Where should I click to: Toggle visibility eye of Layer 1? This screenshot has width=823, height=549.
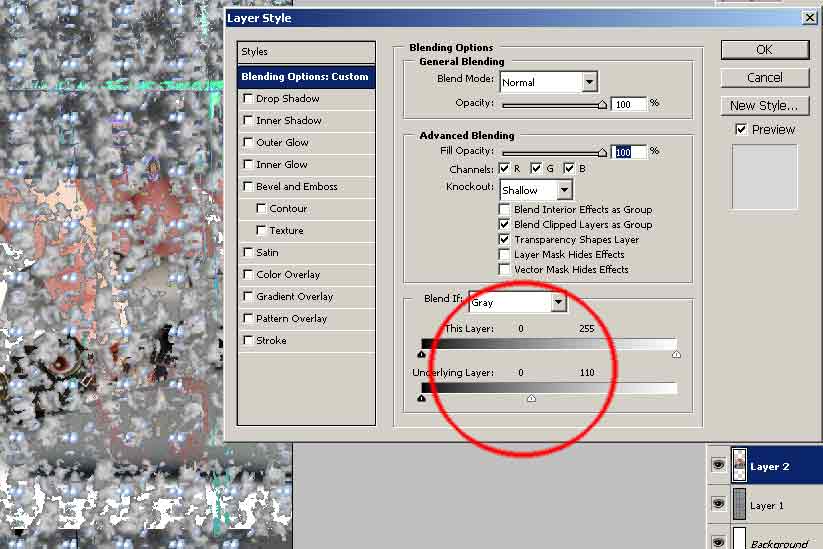coord(718,504)
